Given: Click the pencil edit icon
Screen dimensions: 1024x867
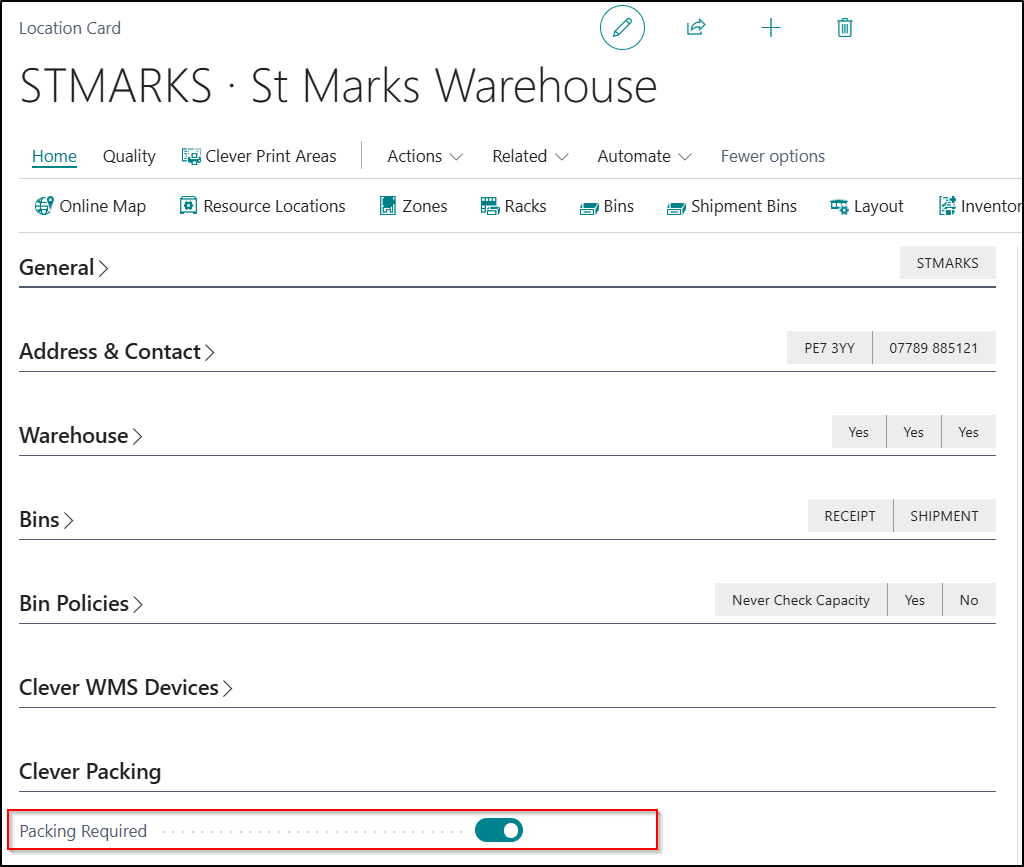Looking at the screenshot, I should pyautogui.click(x=622, y=28).
